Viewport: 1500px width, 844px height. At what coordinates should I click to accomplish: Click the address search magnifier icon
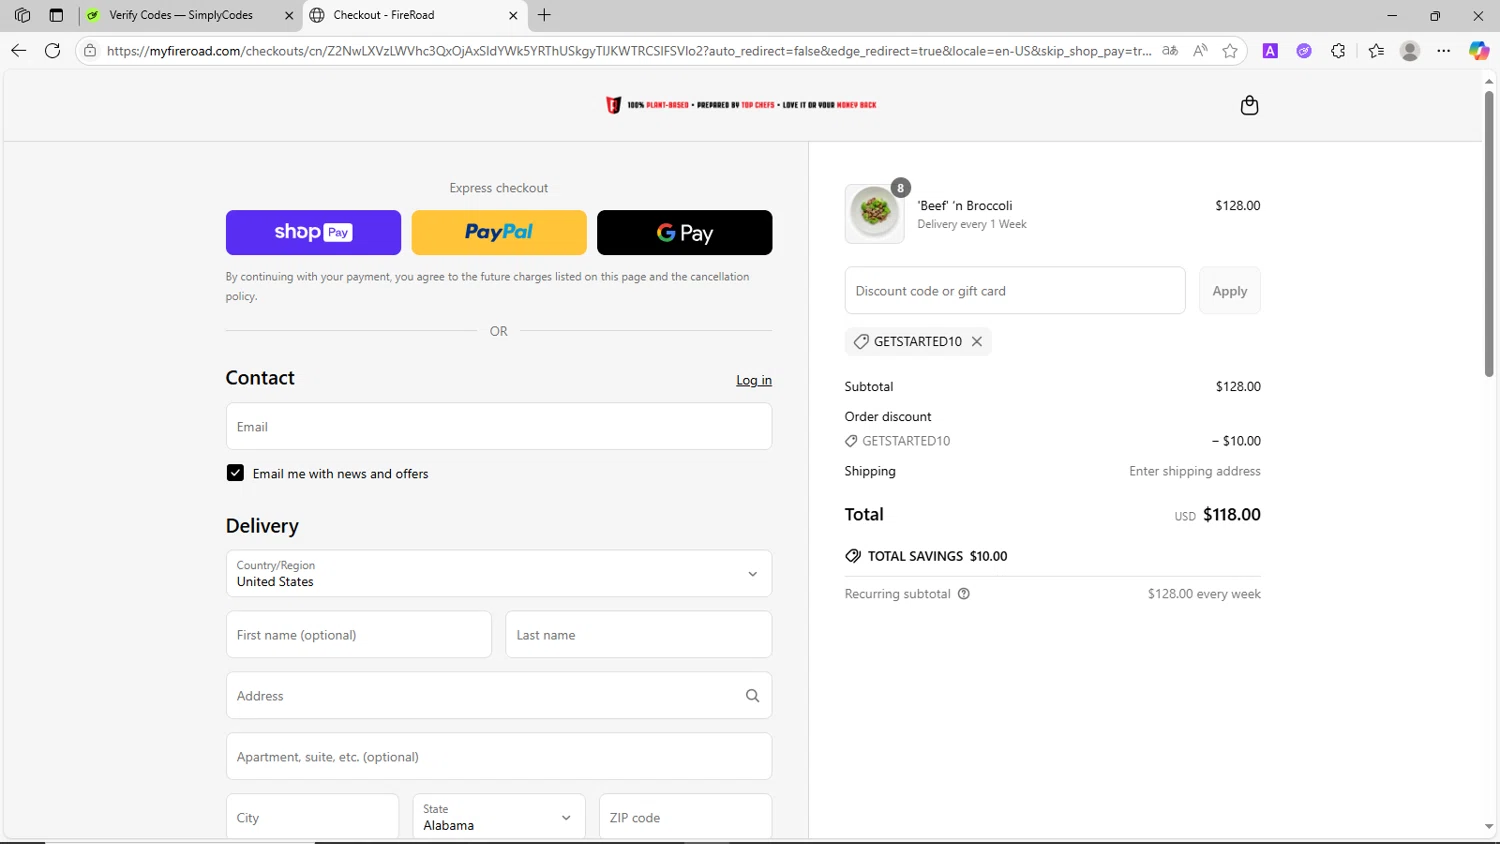click(x=752, y=696)
